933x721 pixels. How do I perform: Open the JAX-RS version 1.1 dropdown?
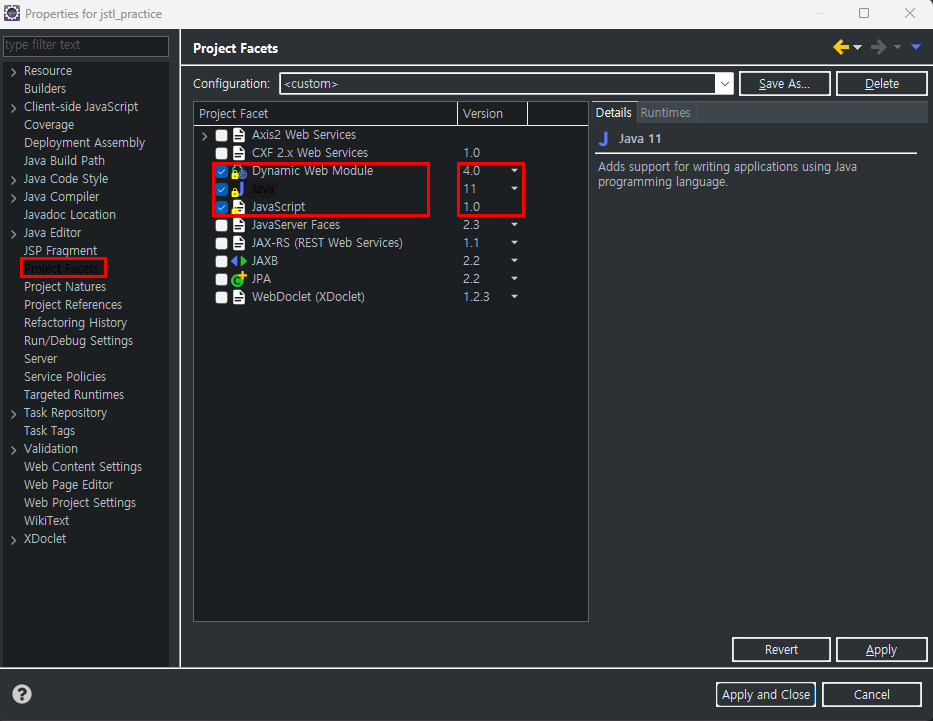[514, 243]
